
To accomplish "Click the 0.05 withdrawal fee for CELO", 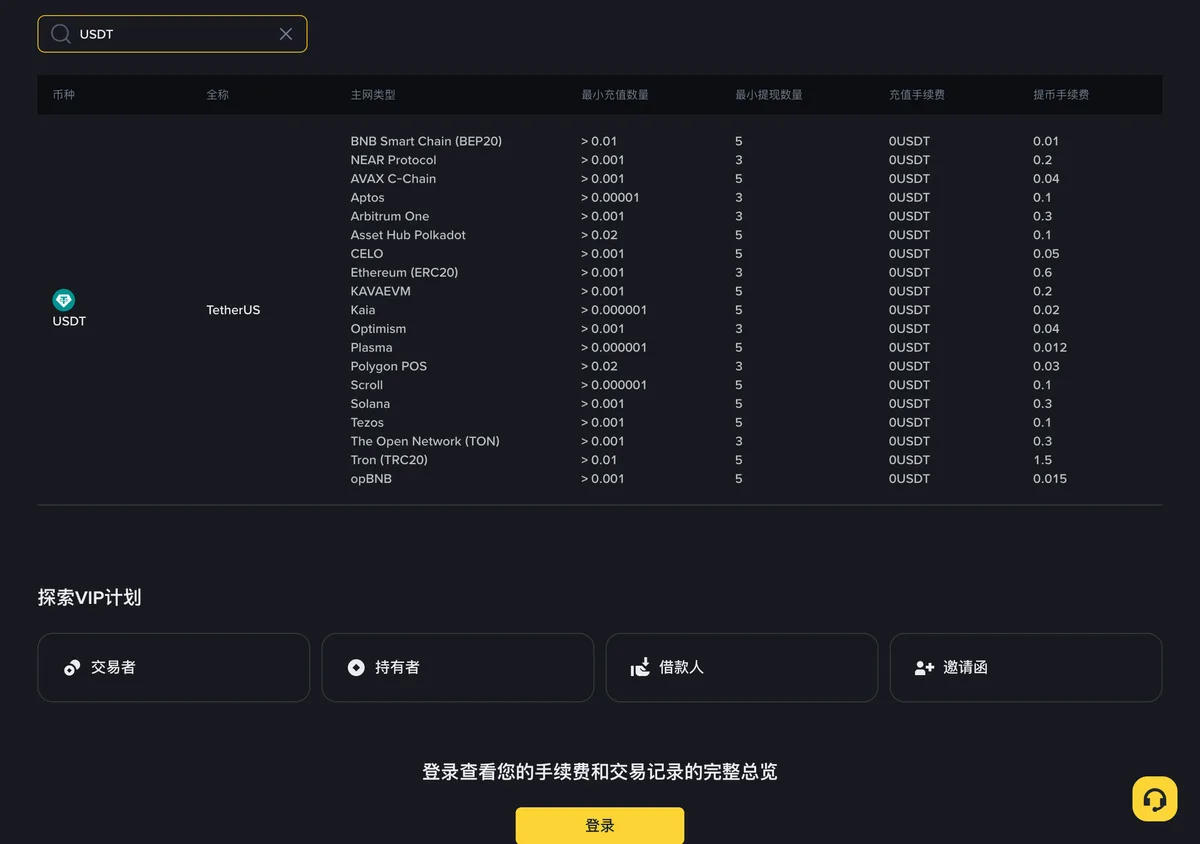I will pyautogui.click(x=1046, y=254).
